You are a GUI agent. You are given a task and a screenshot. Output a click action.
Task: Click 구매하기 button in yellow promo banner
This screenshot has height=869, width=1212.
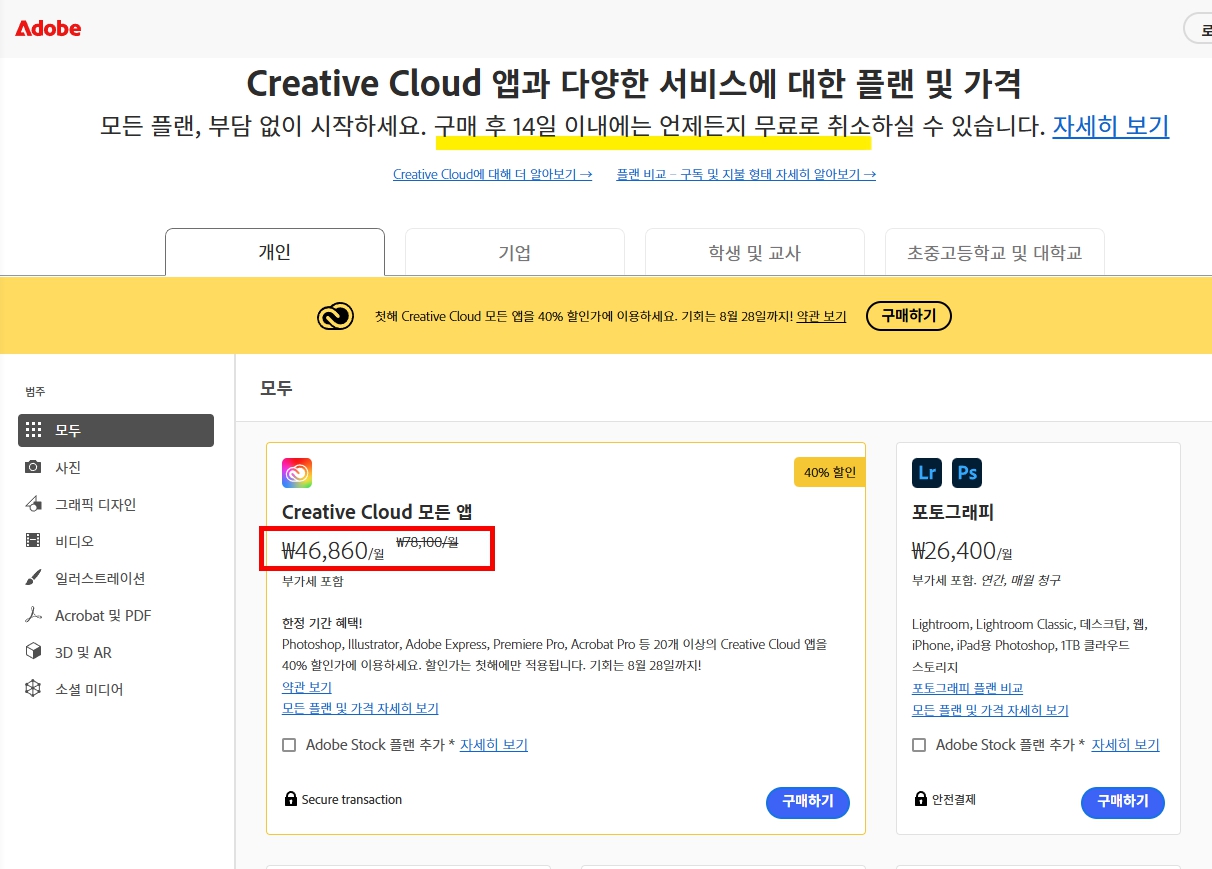point(908,316)
